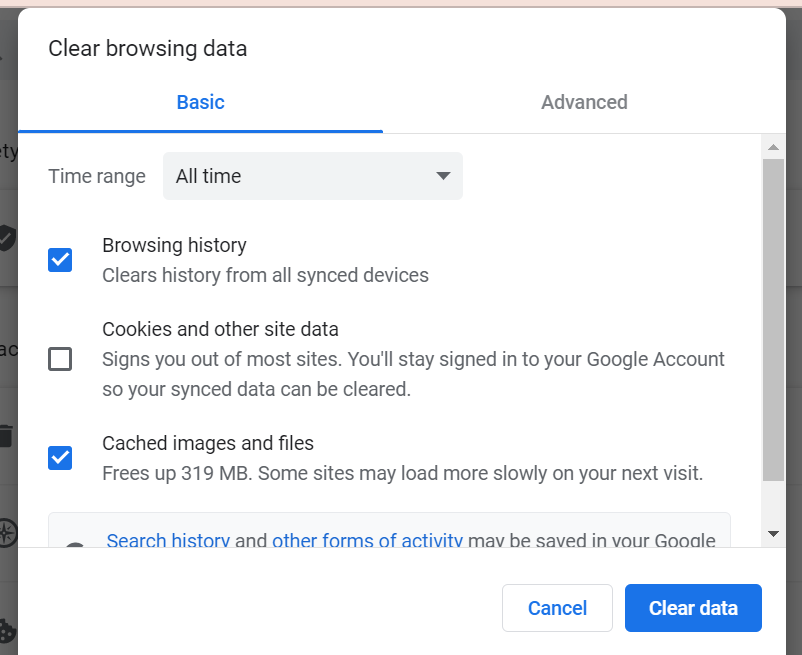Switch to the Advanced tab
Image resolution: width=802 pixels, height=655 pixels.
tap(584, 102)
